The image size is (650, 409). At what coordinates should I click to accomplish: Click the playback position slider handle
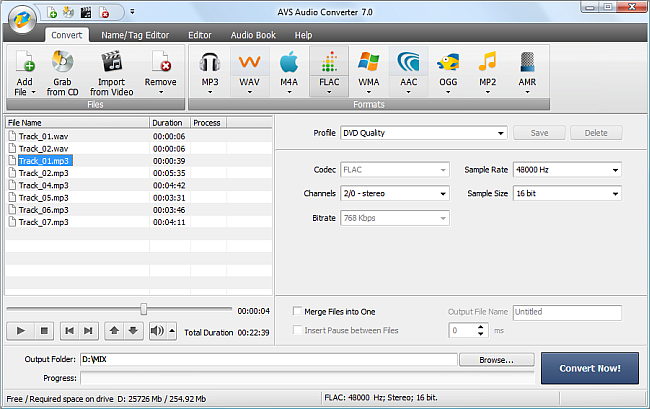(143, 309)
